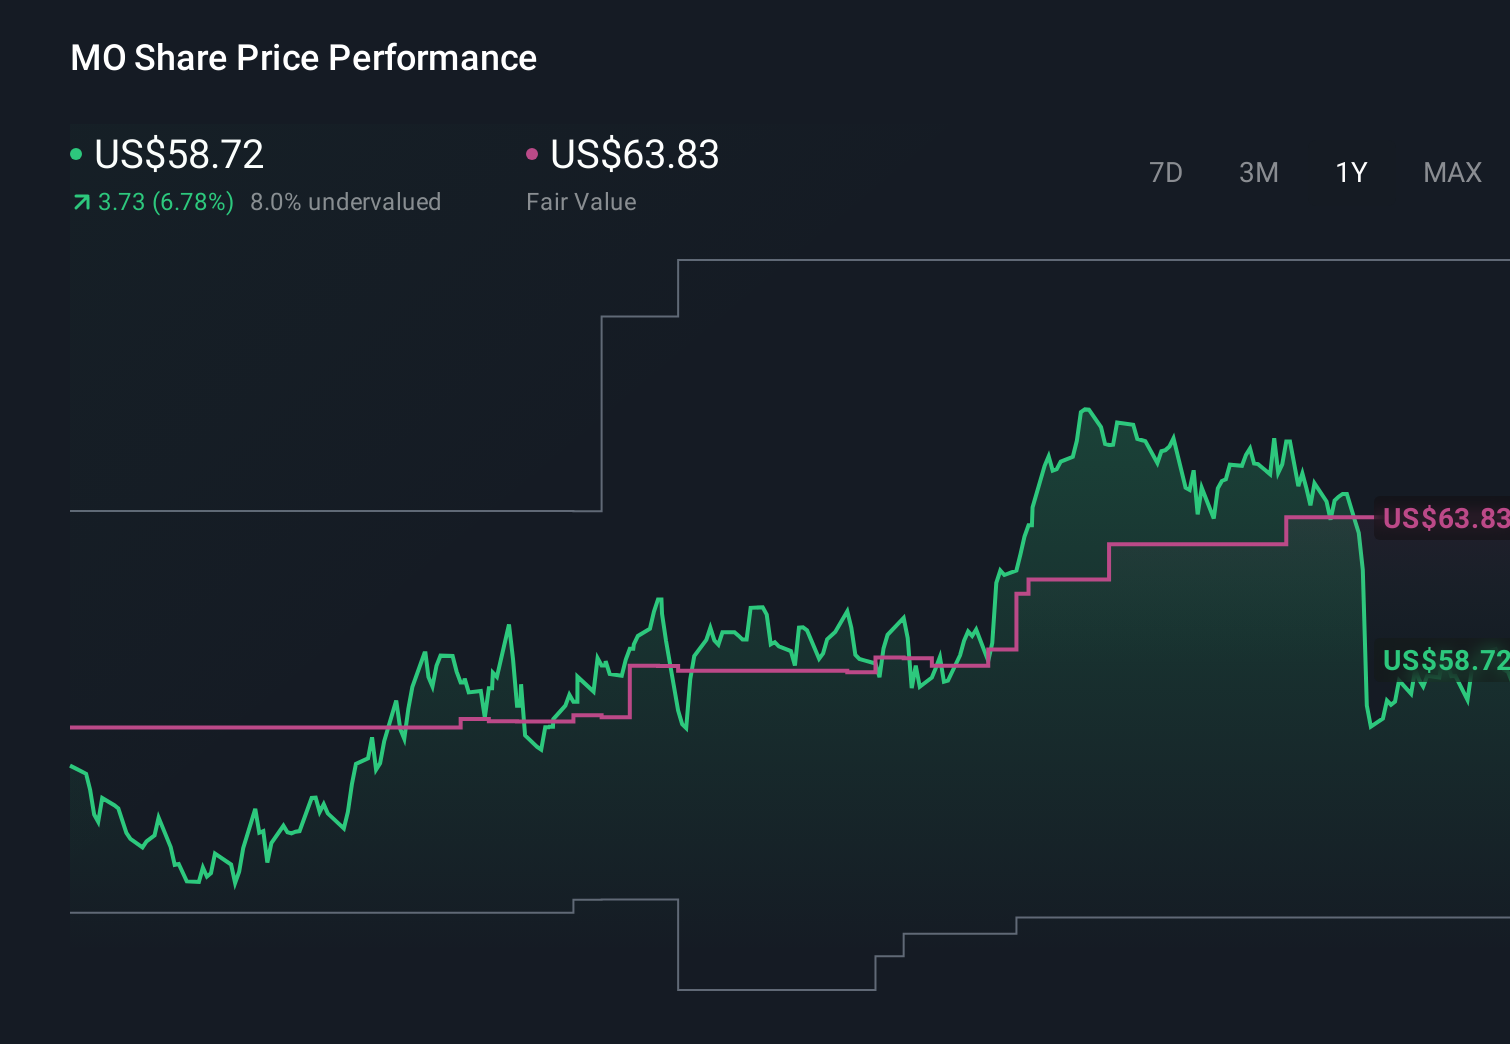Viewport: 1510px width, 1044px height.
Task: Click the US$58.72 current price tag
Action: pyautogui.click(x=1443, y=660)
